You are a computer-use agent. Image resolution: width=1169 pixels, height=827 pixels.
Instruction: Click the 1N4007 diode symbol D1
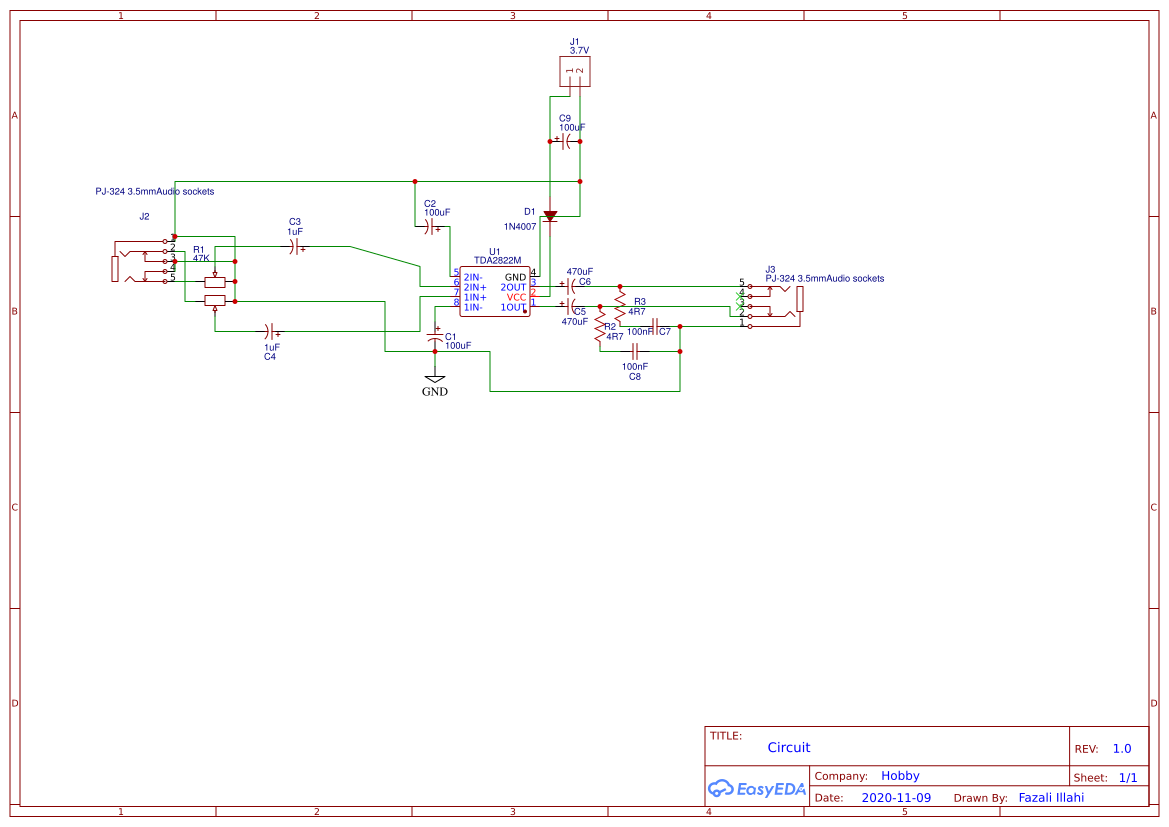(549, 215)
